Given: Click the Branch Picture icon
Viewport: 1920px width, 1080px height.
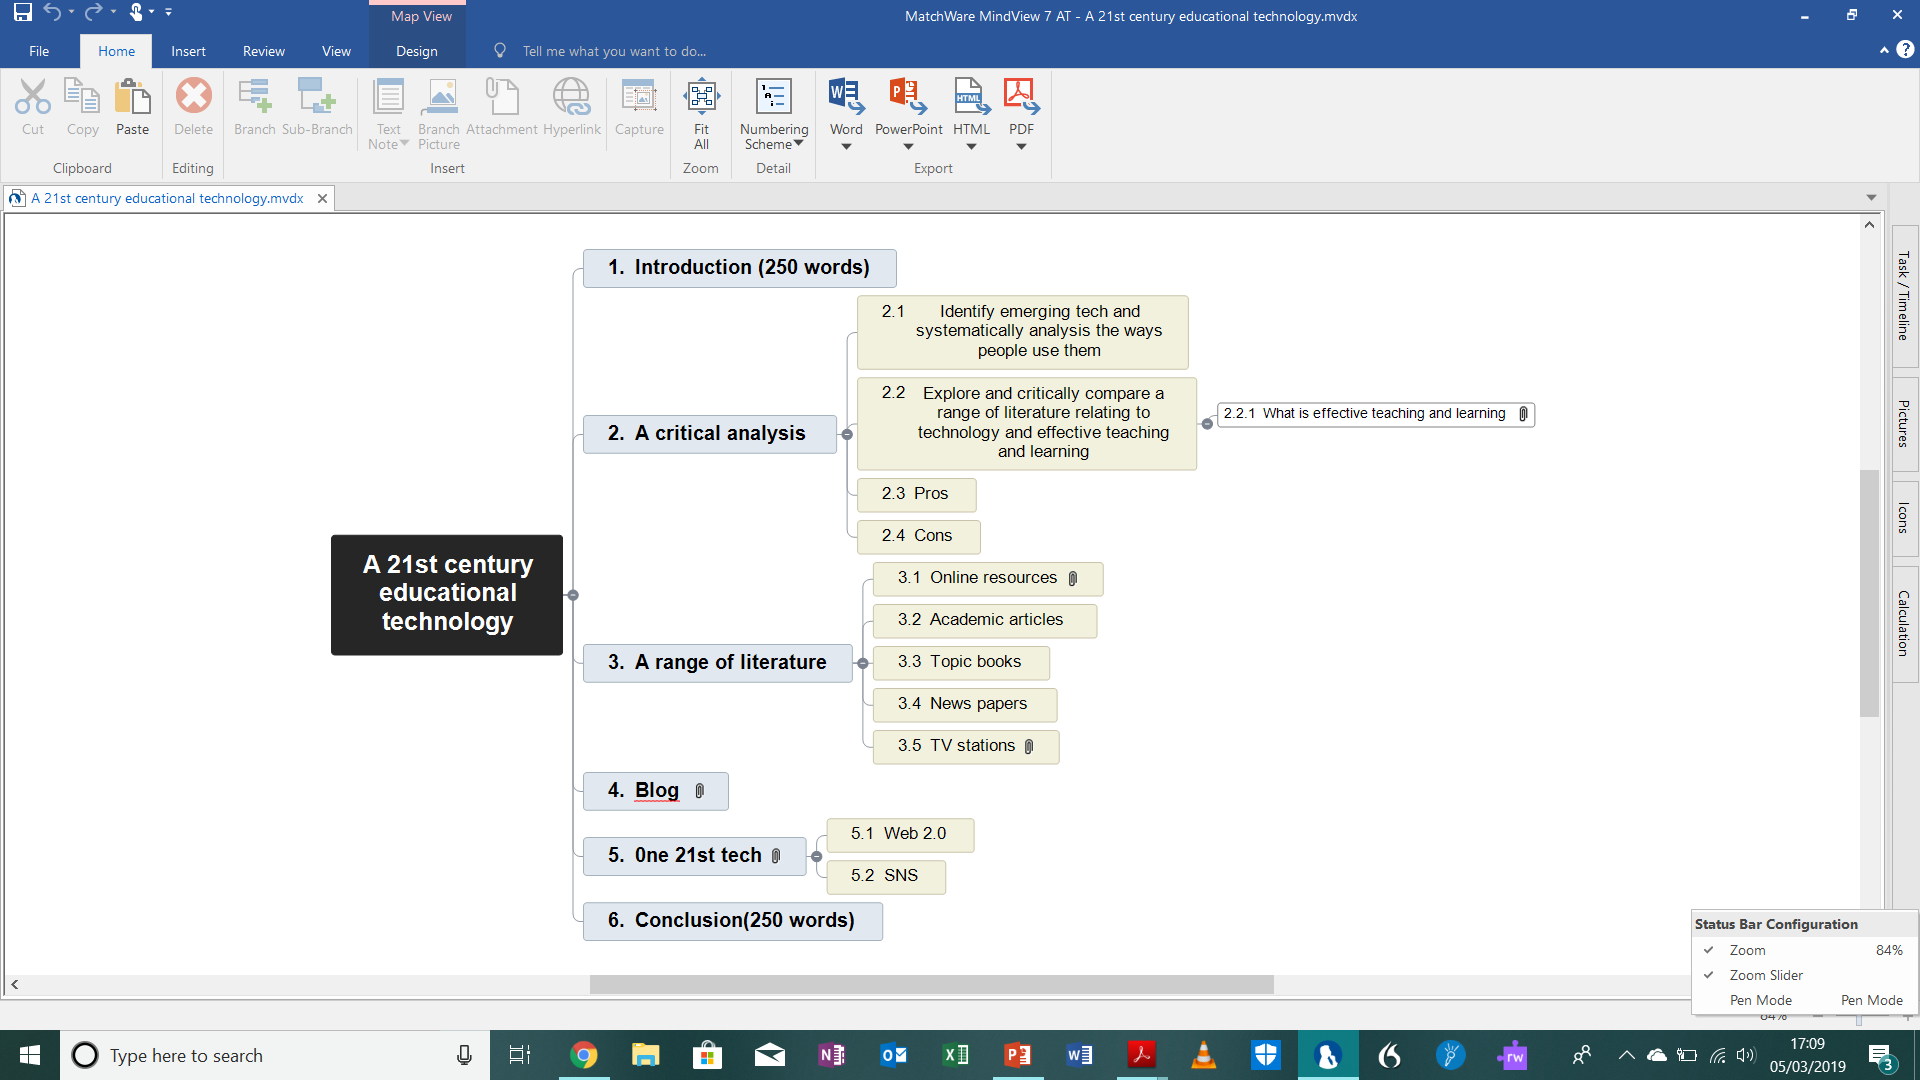Looking at the screenshot, I should (x=439, y=97).
